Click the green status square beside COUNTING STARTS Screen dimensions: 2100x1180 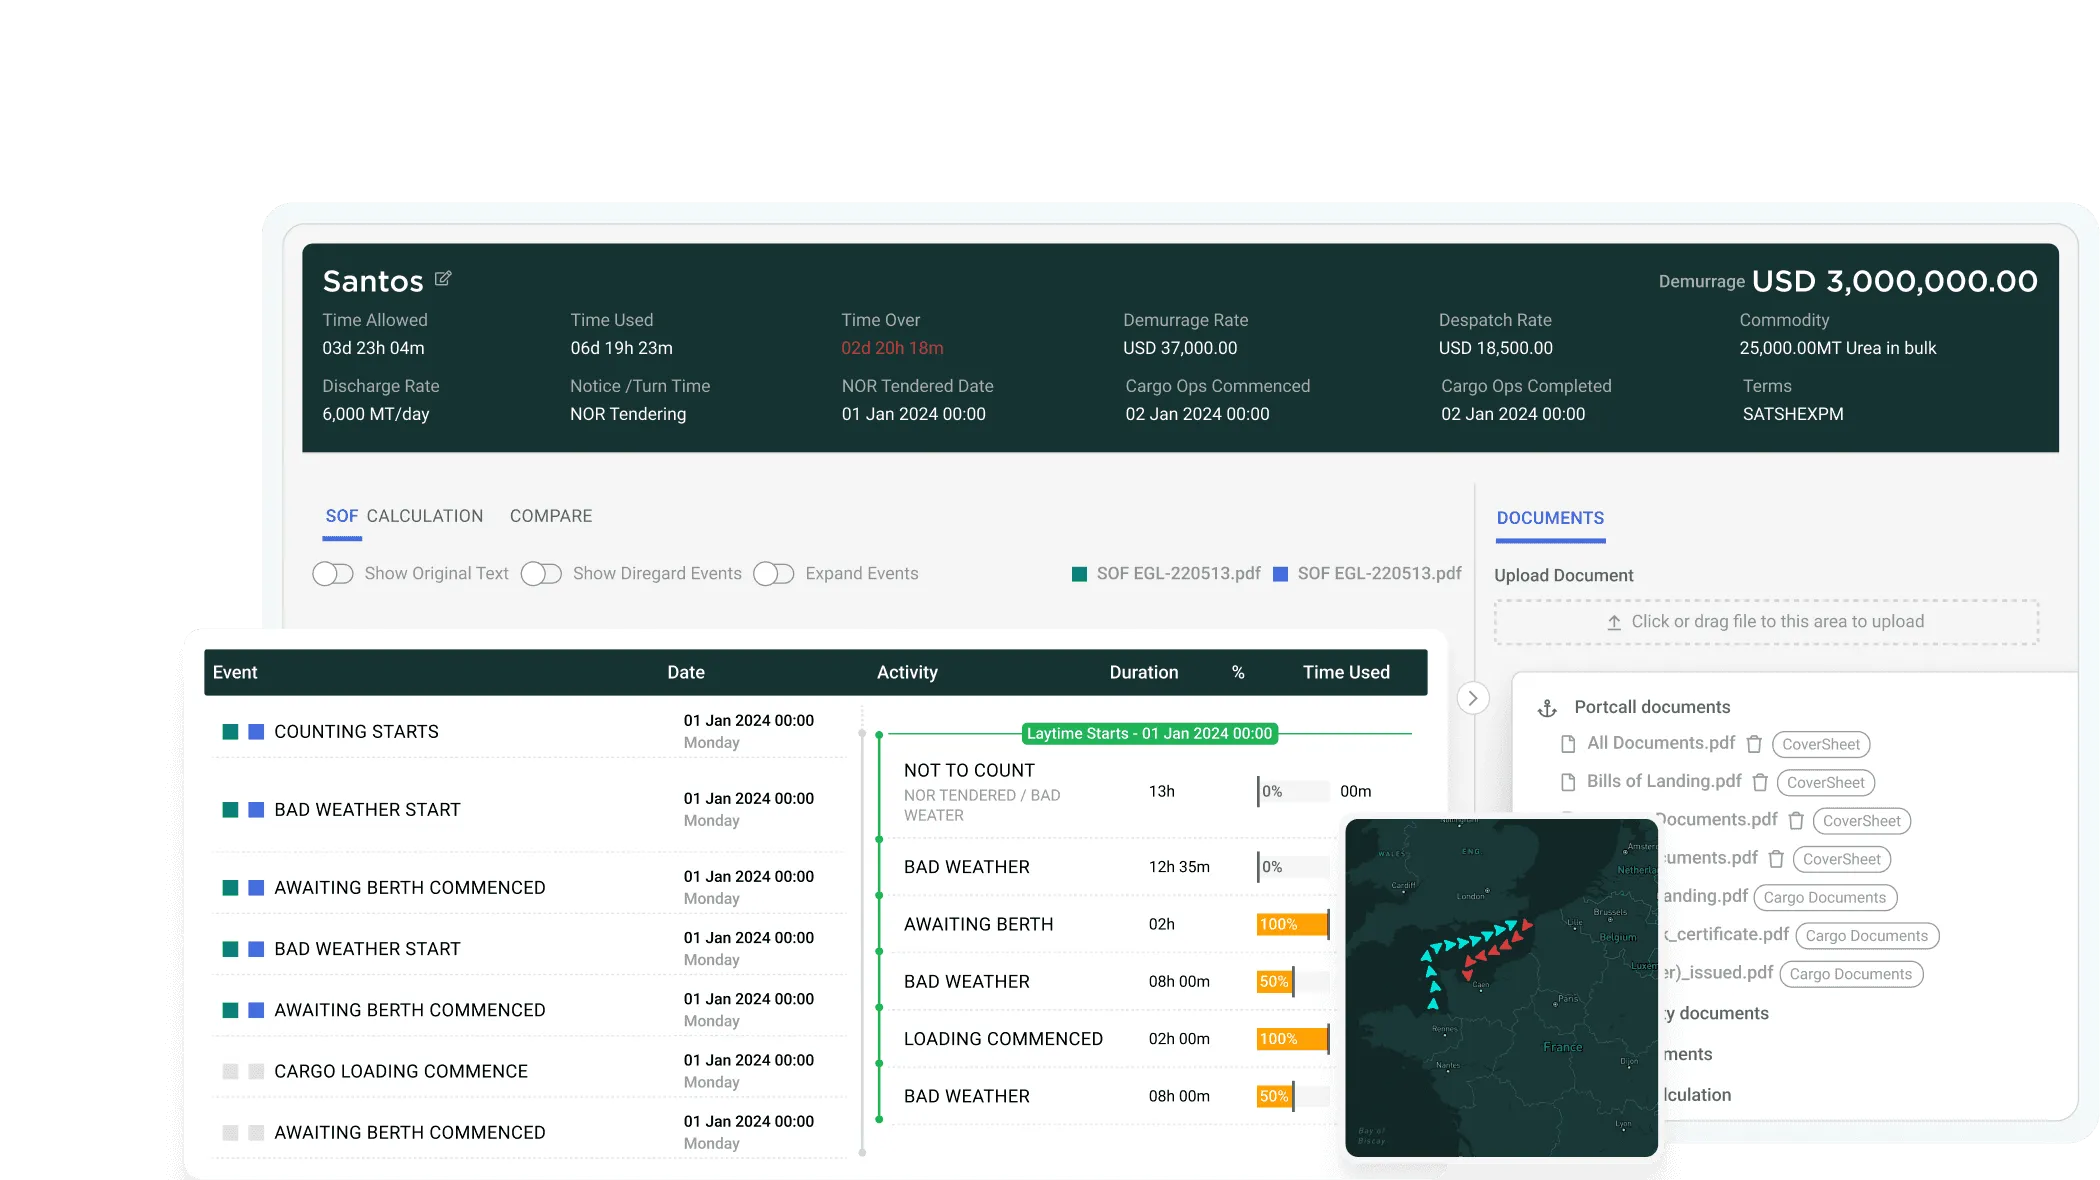pos(229,731)
